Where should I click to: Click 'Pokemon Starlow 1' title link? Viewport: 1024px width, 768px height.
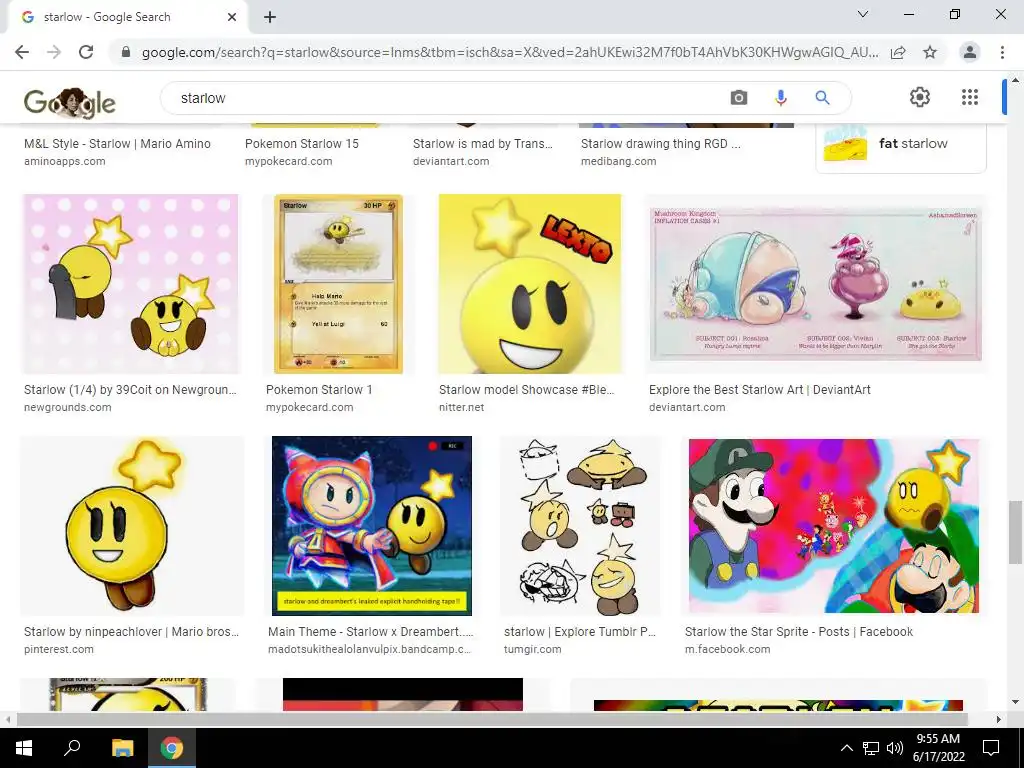319,390
